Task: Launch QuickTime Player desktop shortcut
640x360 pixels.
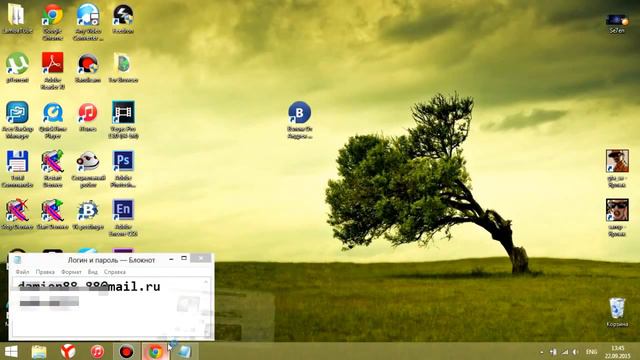Action: coord(53,119)
